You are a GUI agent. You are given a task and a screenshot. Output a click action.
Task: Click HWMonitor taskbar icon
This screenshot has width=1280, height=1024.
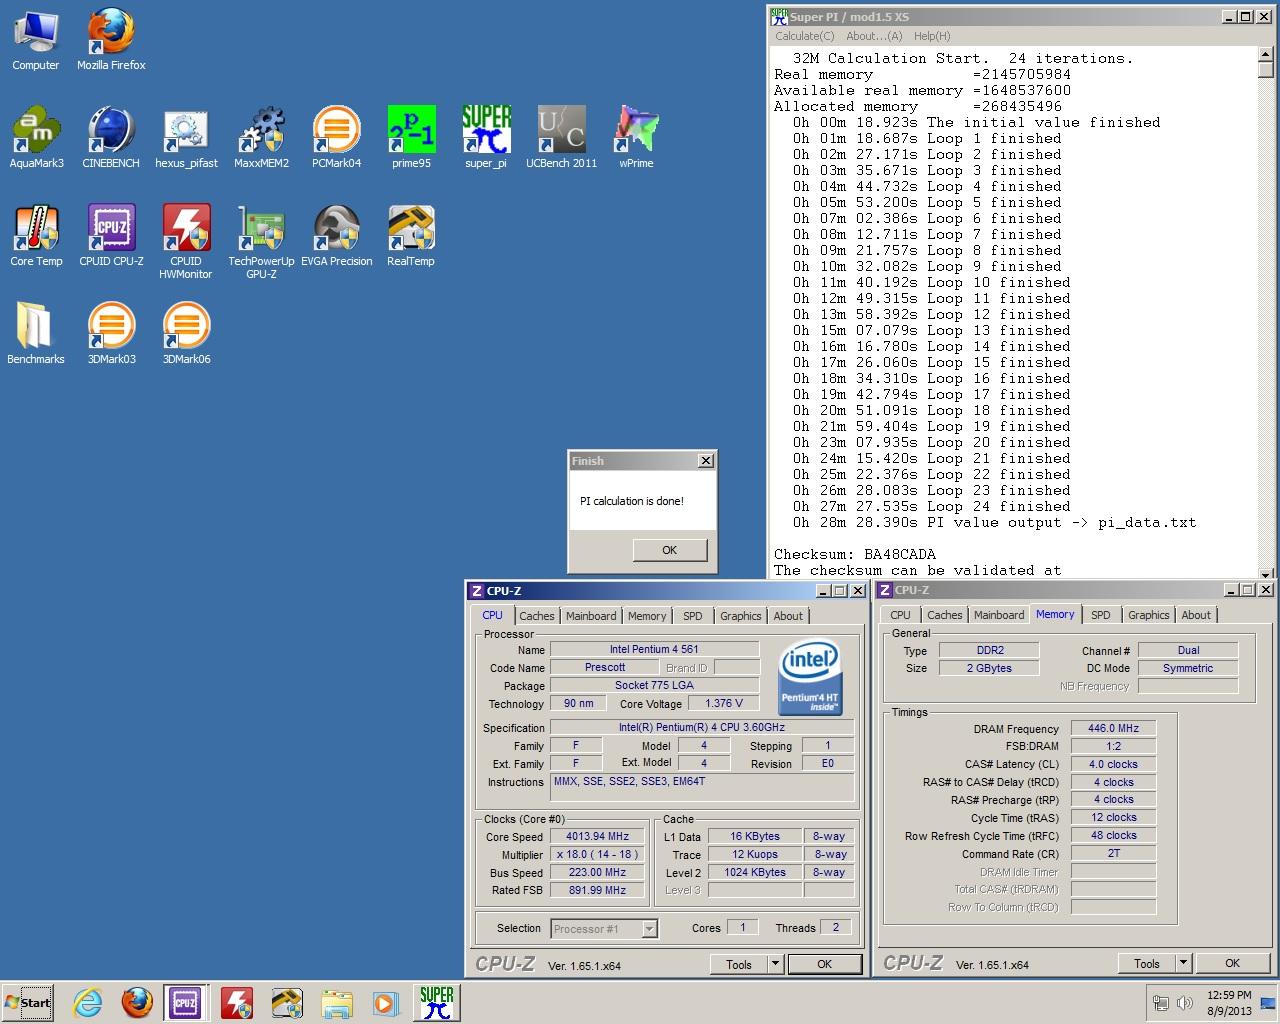[237, 1003]
